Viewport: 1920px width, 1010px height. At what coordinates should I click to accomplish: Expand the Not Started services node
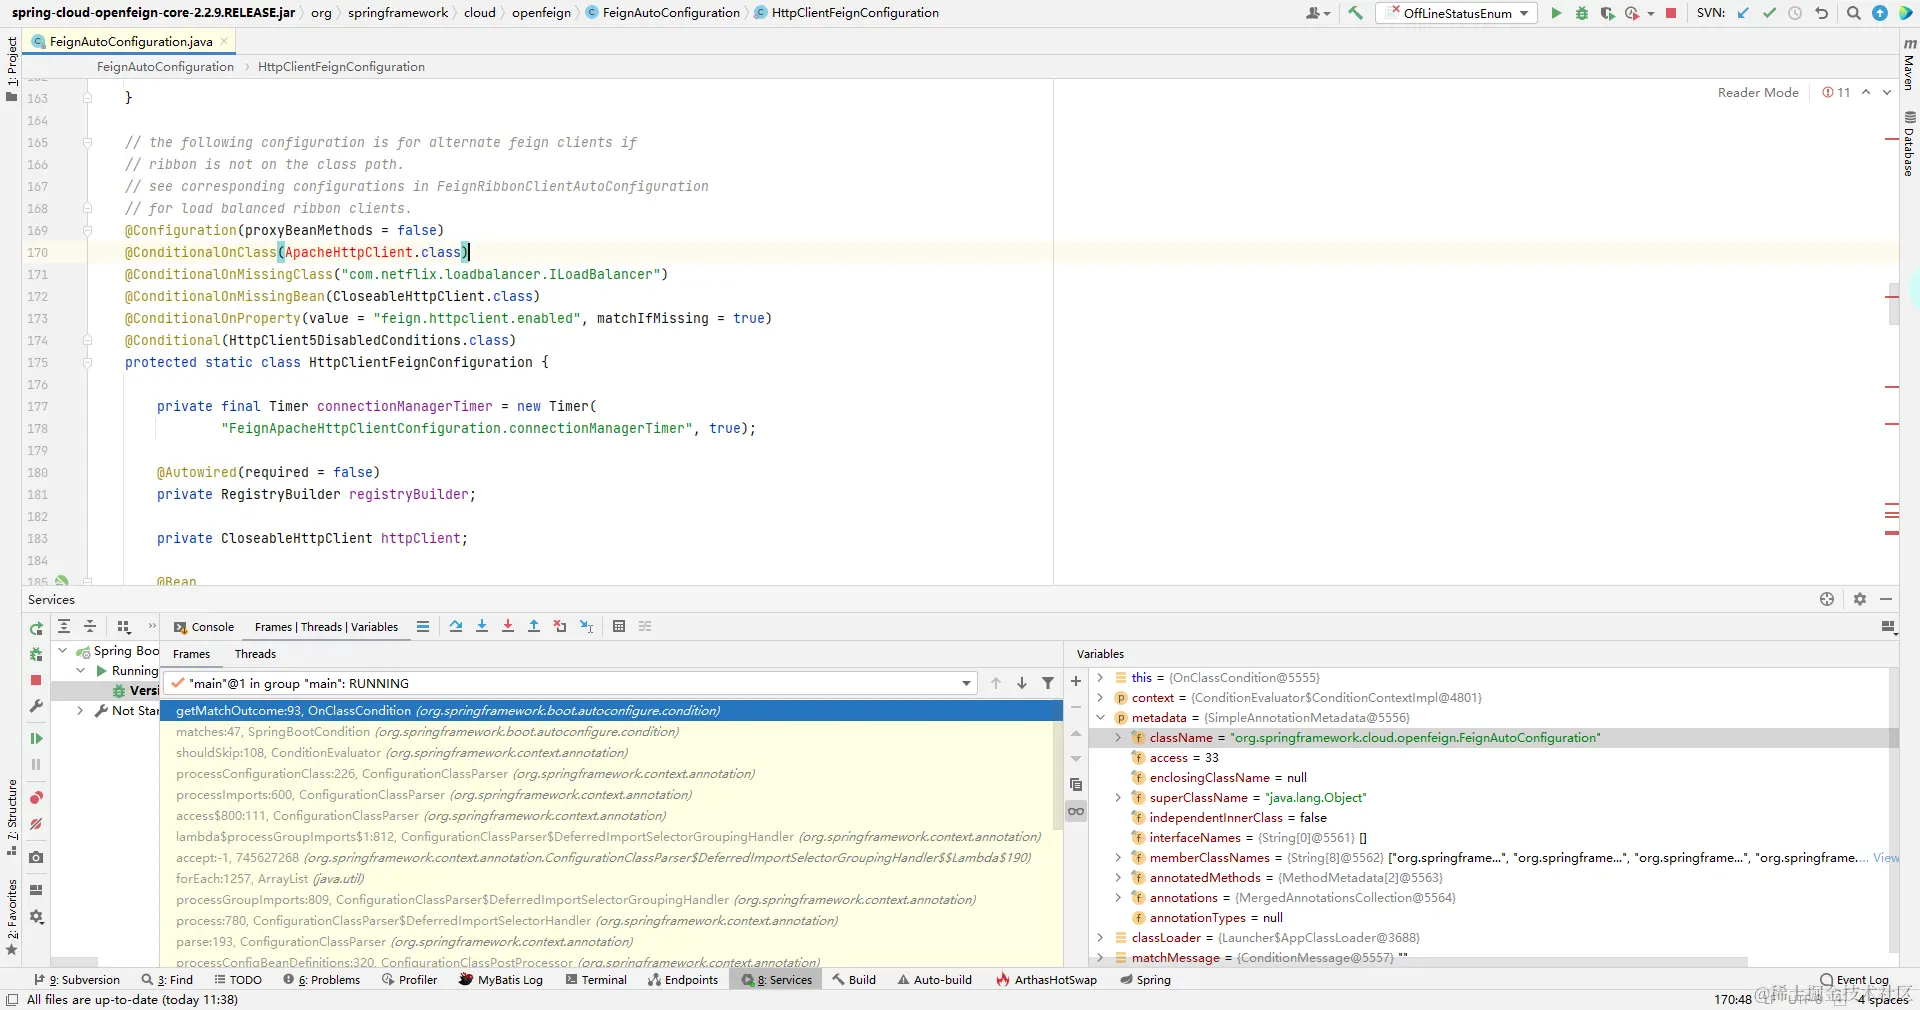pos(80,710)
